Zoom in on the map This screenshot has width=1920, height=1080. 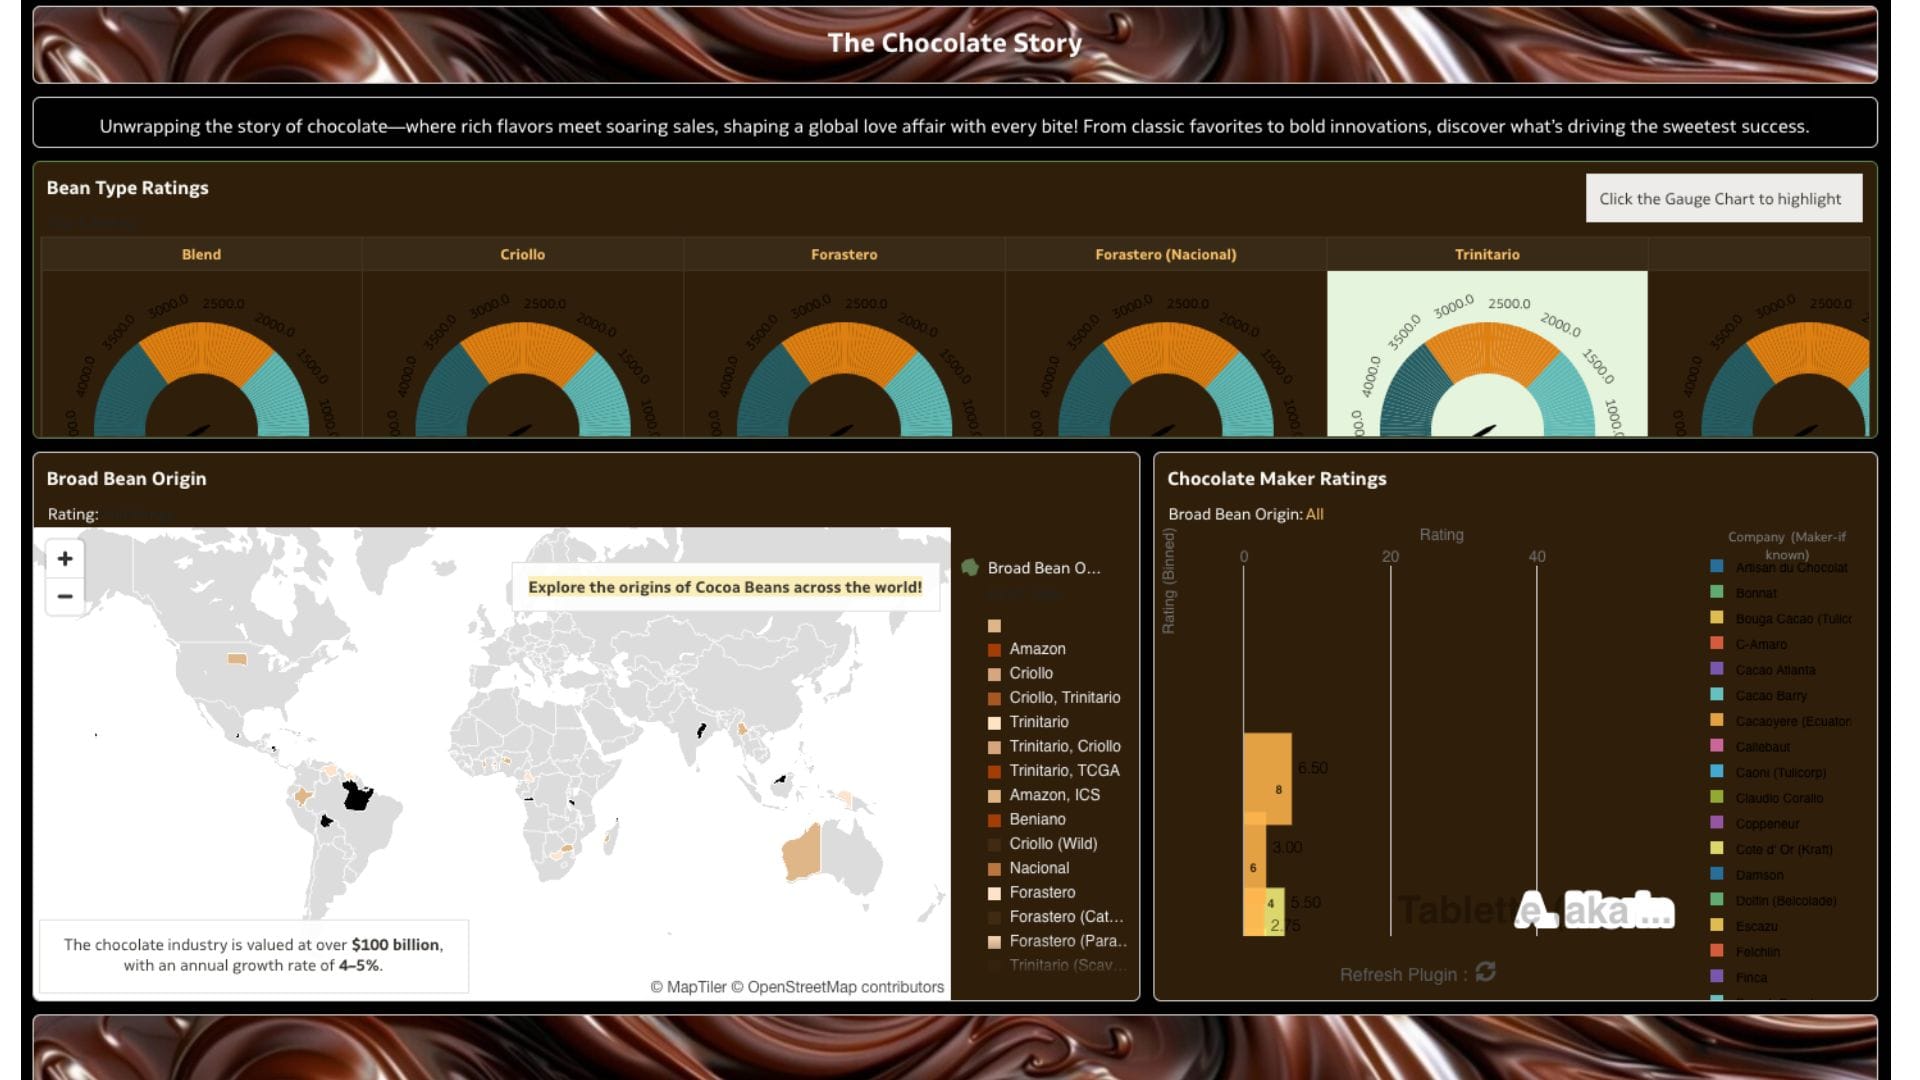coord(65,559)
